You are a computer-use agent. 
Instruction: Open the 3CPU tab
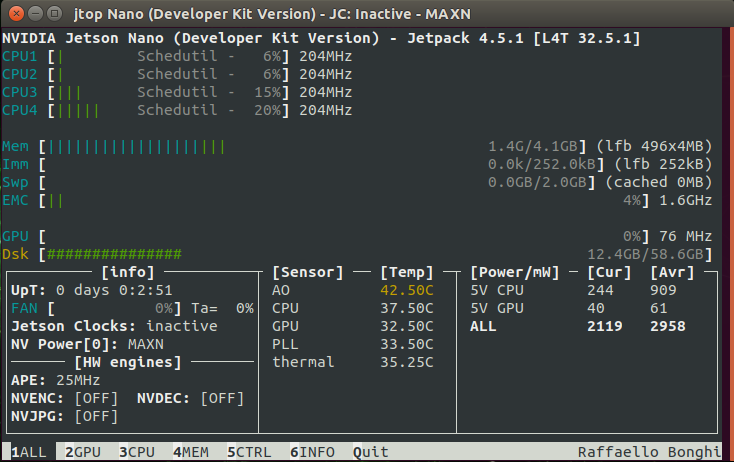point(137,452)
